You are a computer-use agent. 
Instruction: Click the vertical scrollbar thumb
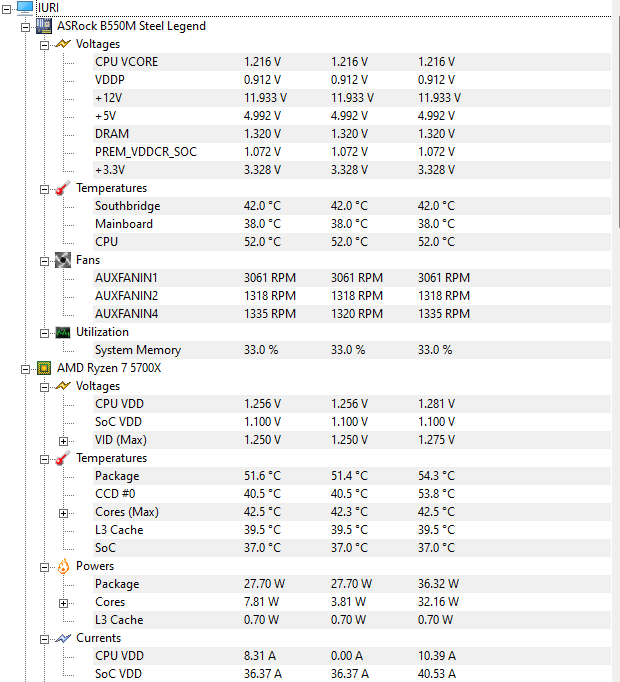tap(618, 122)
